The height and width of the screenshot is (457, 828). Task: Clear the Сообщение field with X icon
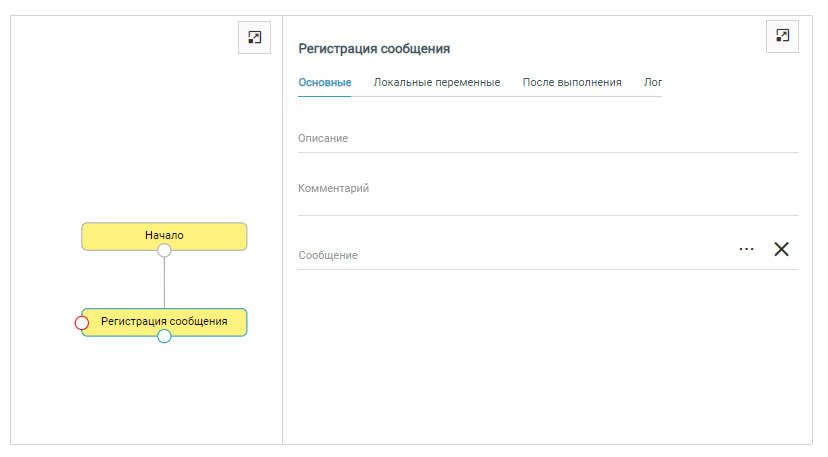point(781,249)
